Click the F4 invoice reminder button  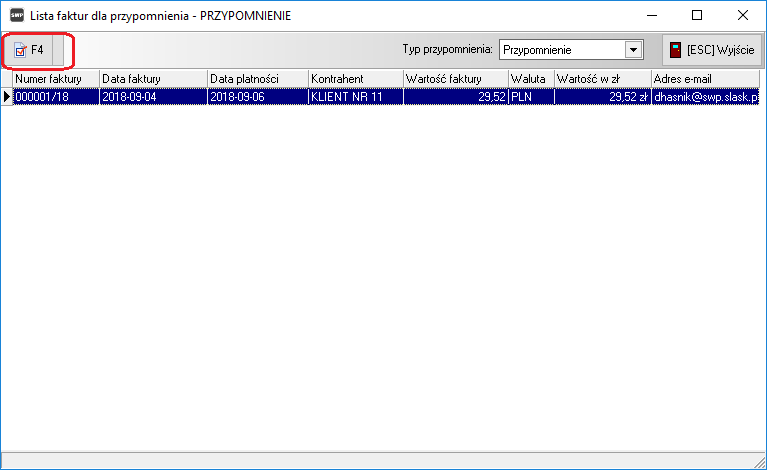coord(30,50)
